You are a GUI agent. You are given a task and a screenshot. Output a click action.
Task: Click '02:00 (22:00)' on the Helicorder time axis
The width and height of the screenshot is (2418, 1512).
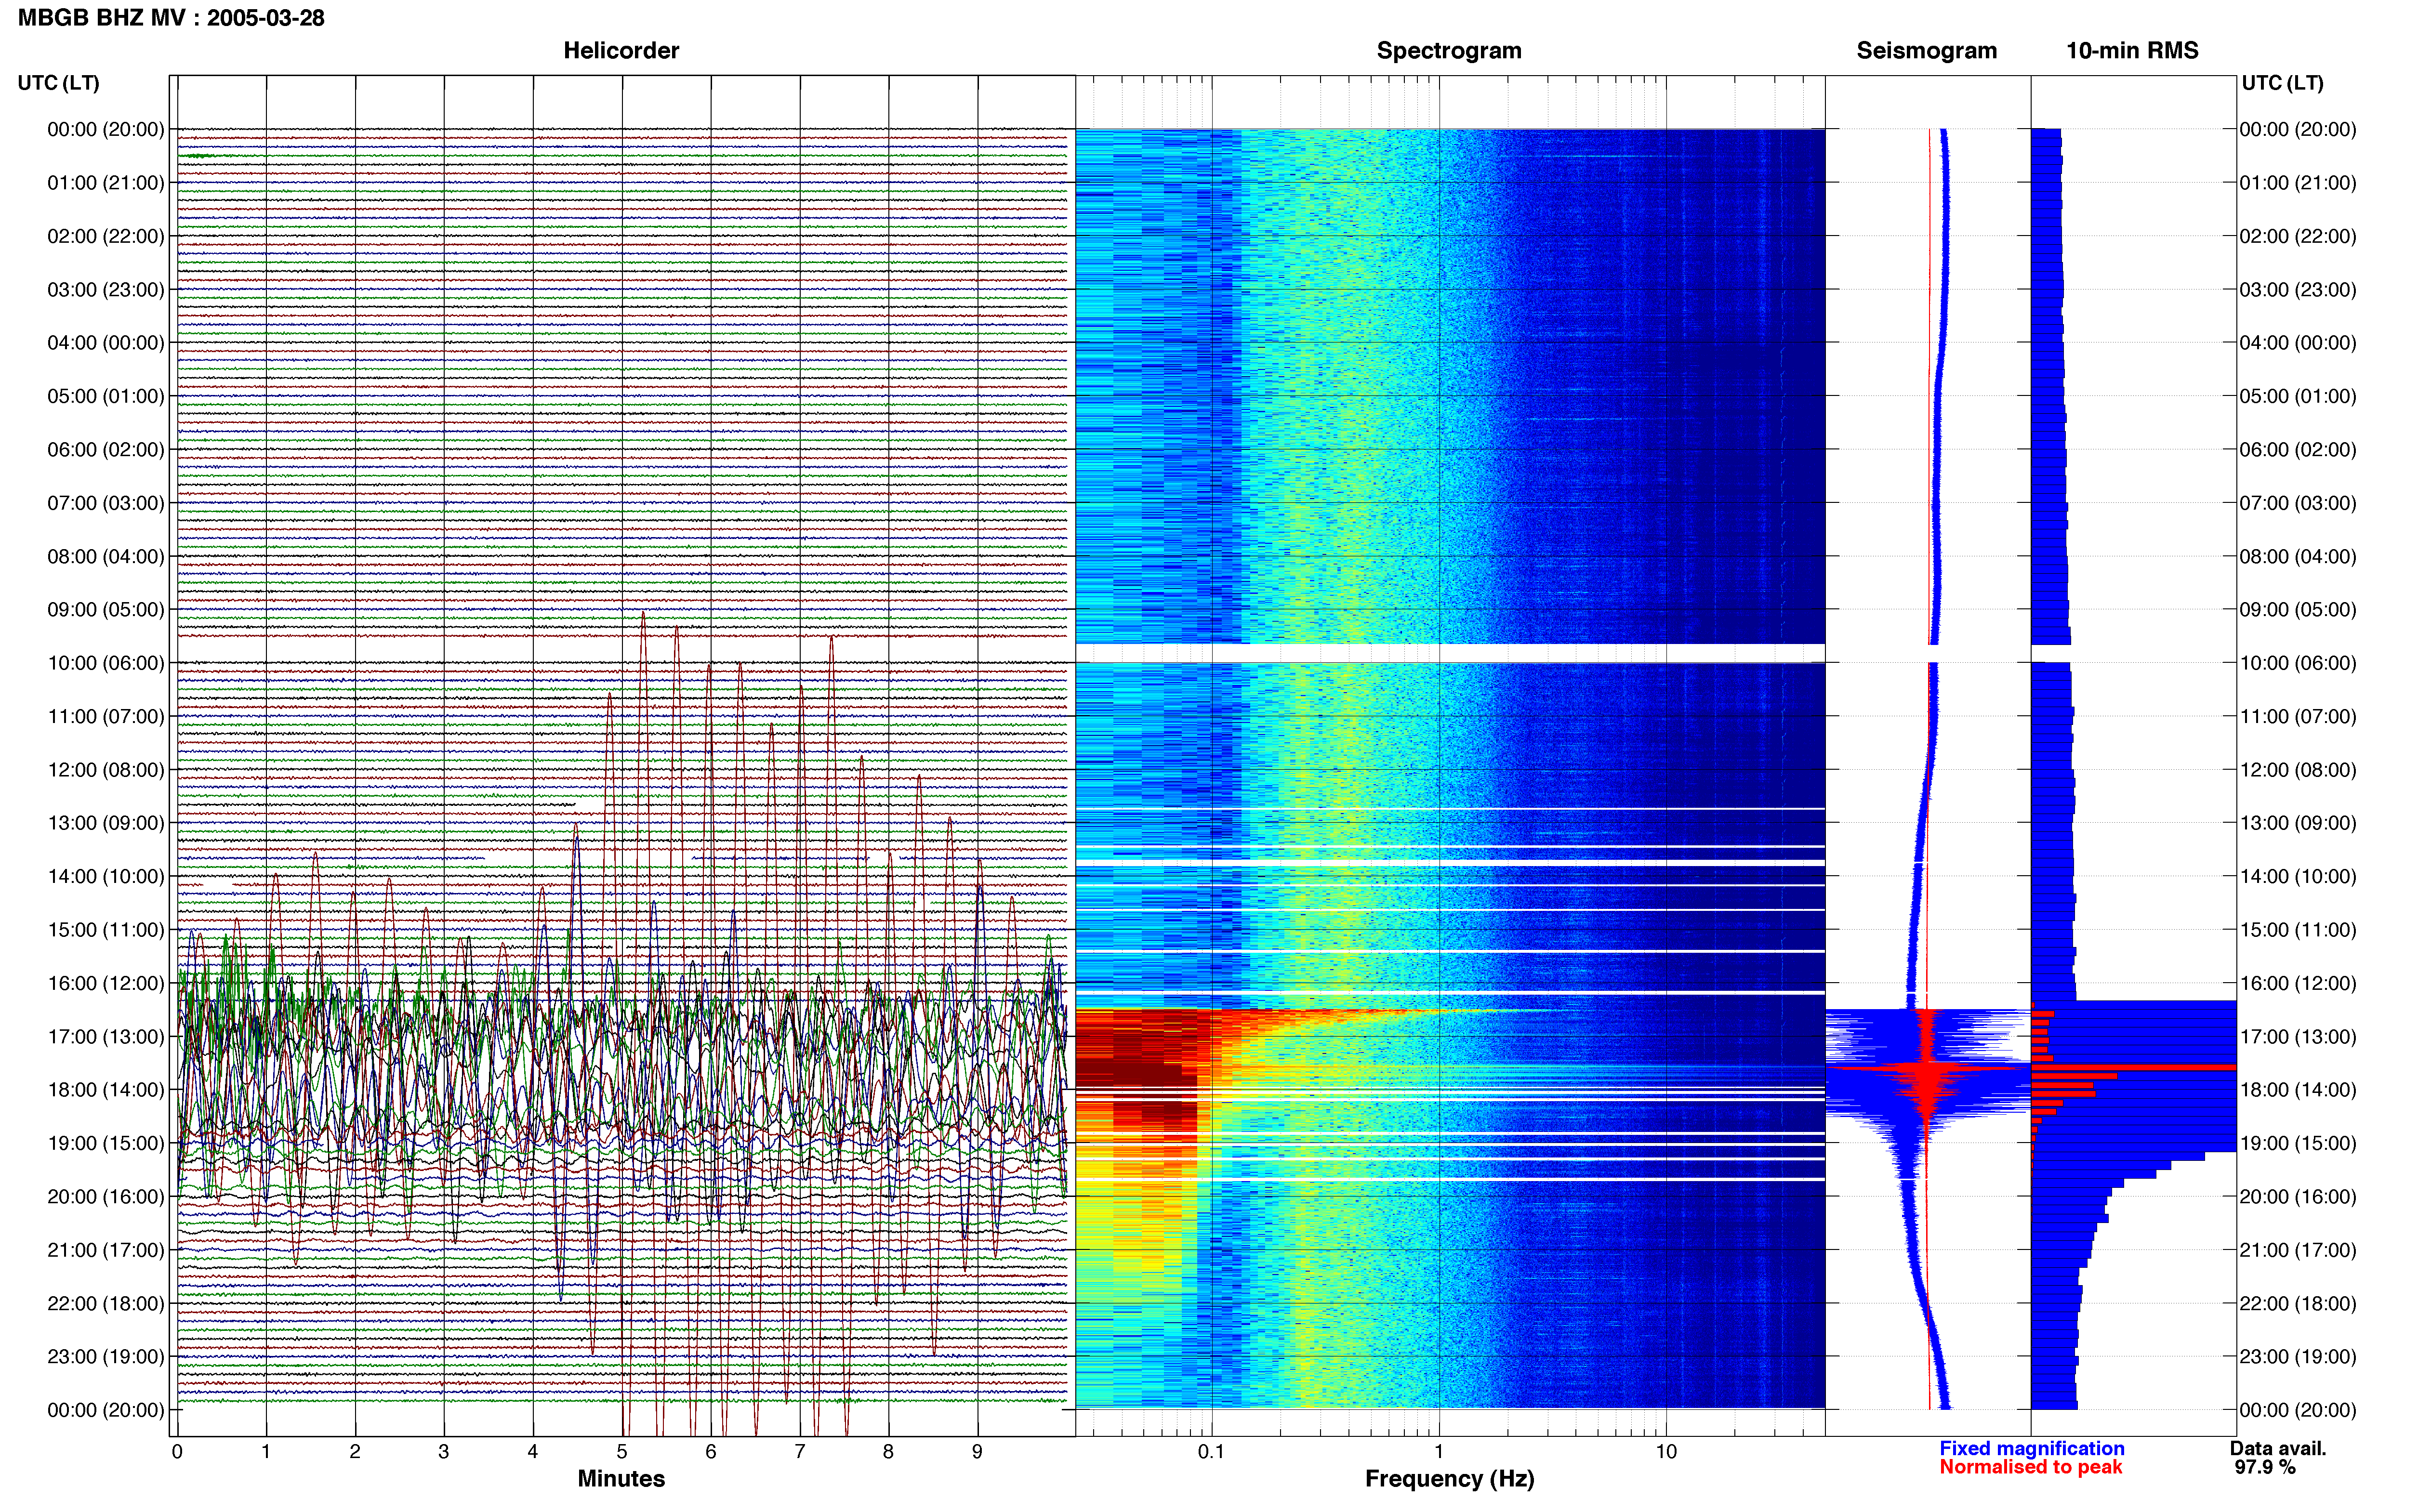tap(106, 236)
